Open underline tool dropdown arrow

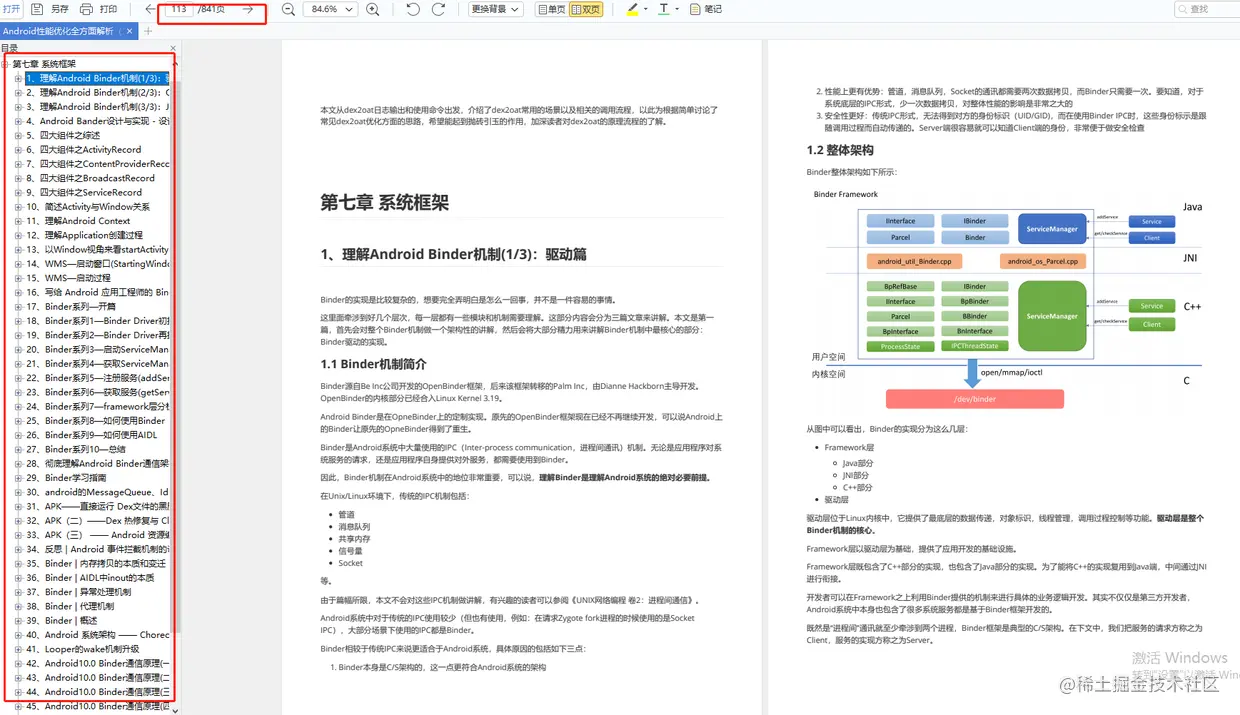coord(677,9)
